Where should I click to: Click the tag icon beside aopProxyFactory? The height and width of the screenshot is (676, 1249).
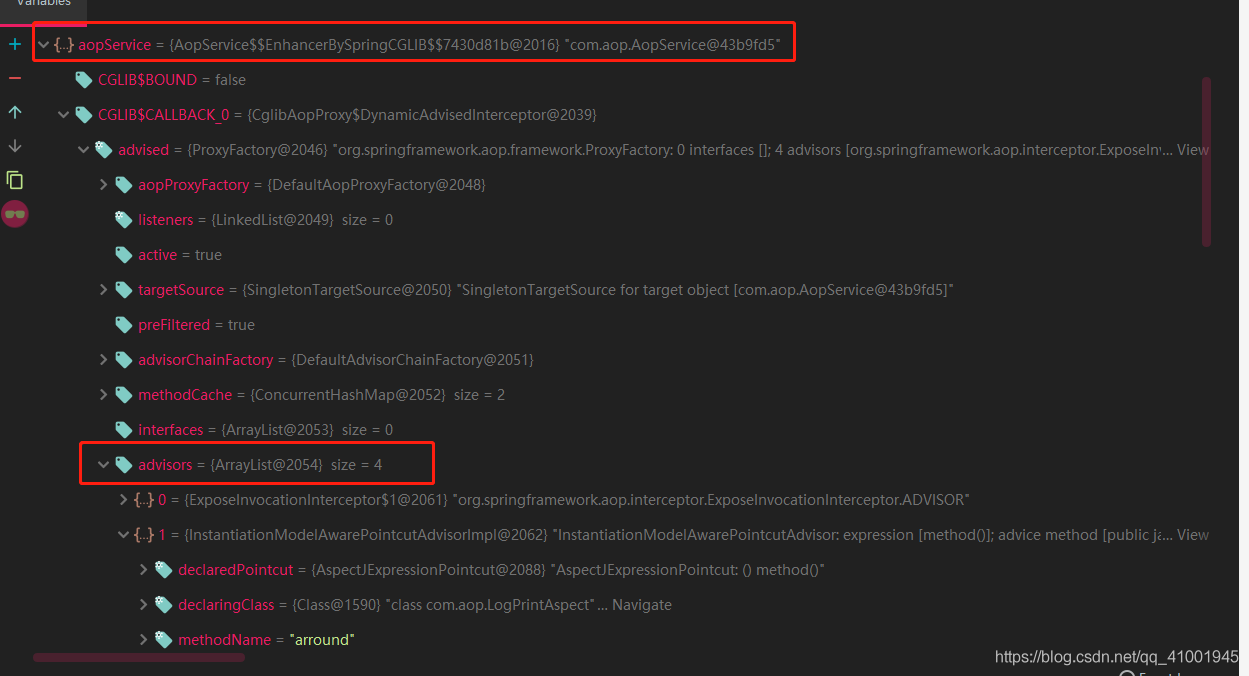point(124,185)
